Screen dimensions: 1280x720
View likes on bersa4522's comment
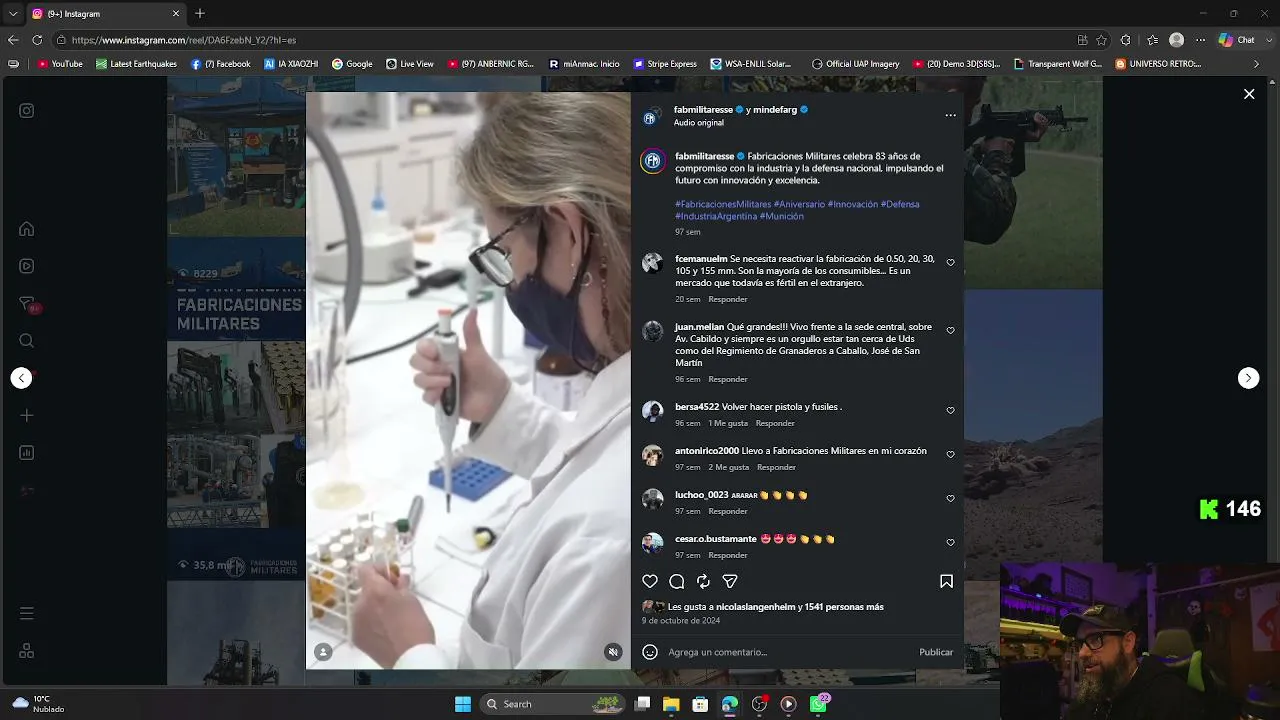[728, 423]
